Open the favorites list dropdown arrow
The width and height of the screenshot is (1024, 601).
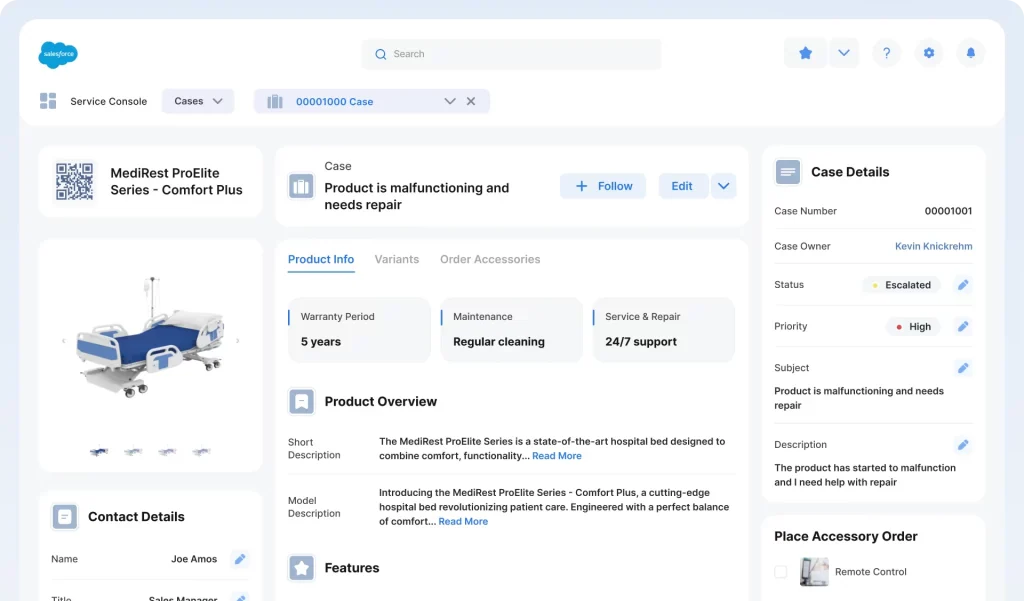point(844,53)
